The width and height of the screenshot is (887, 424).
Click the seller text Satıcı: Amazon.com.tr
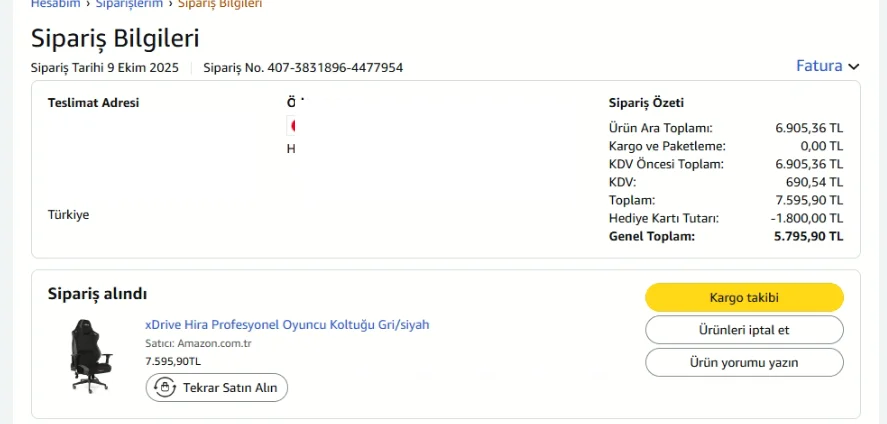198,344
